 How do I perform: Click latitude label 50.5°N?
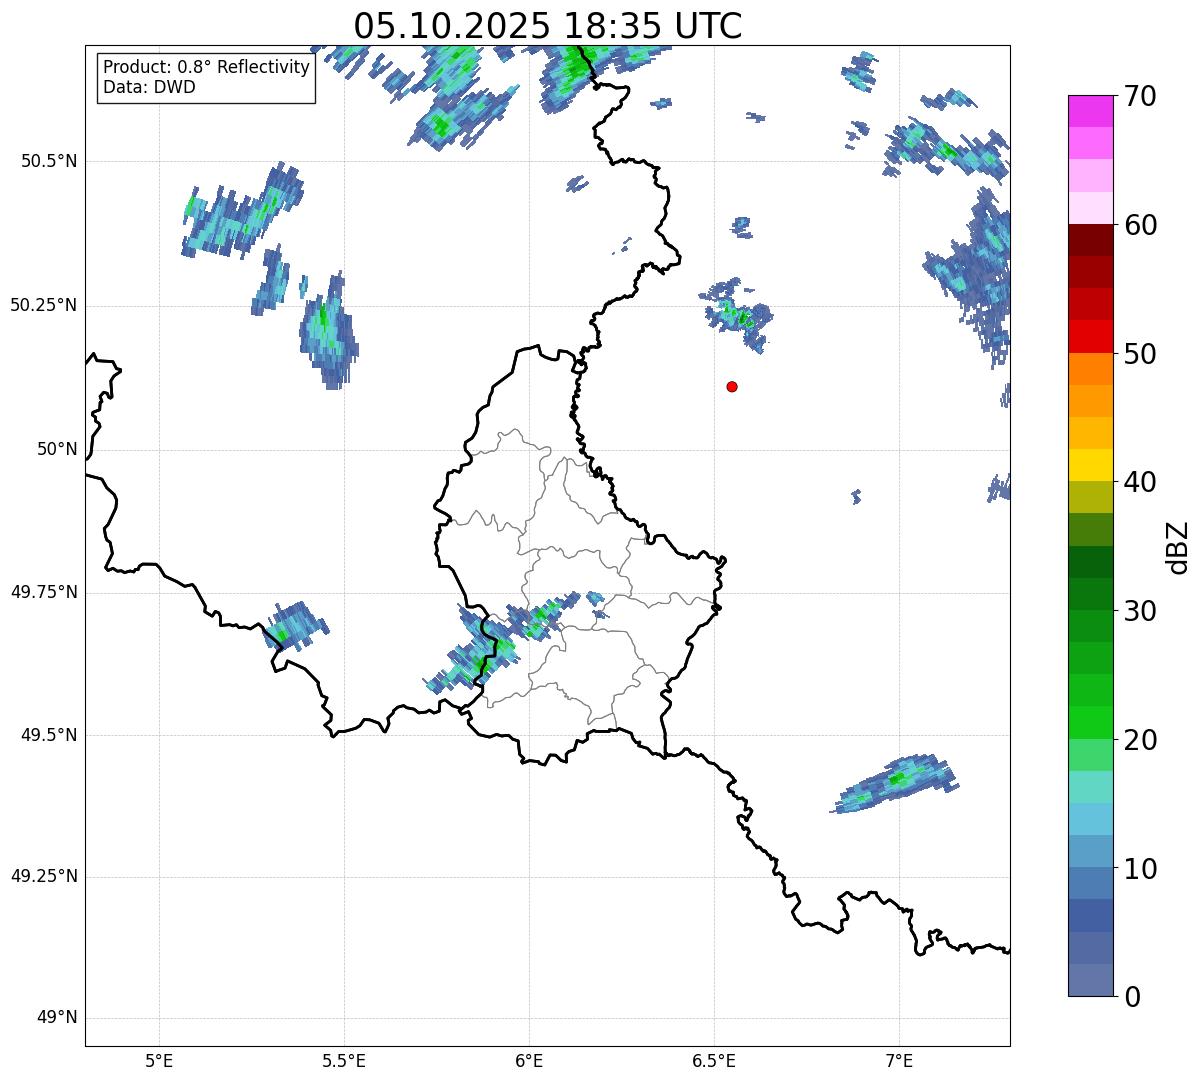pos(48,161)
